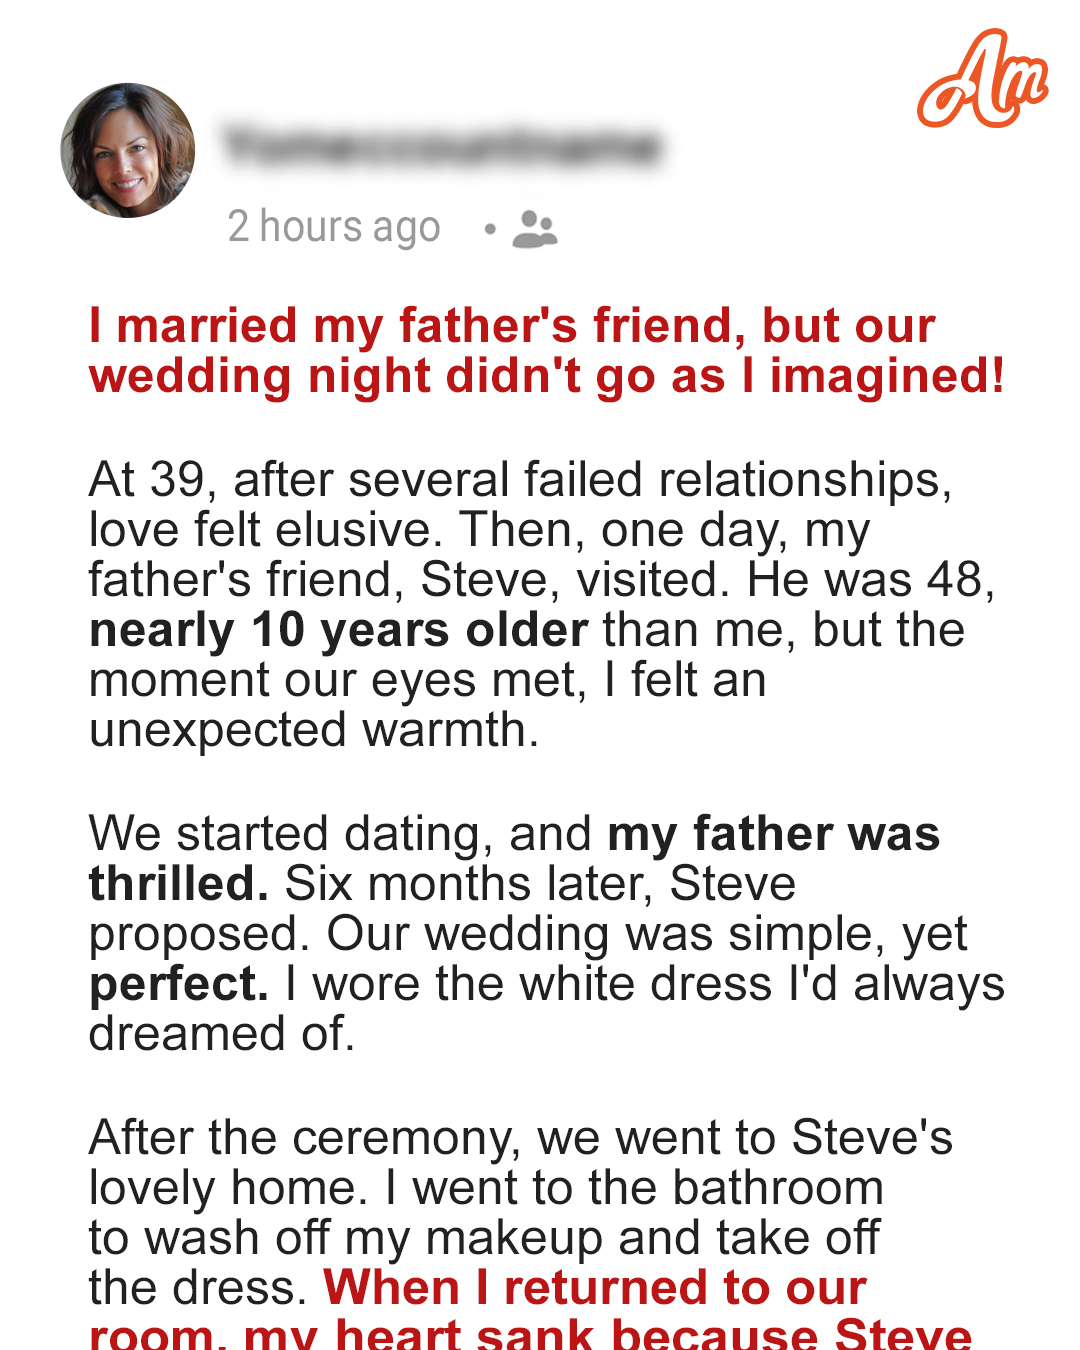1080x1350 pixels.
Task: Click the words 'dreamed of.'
Action: tap(222, 1034)
